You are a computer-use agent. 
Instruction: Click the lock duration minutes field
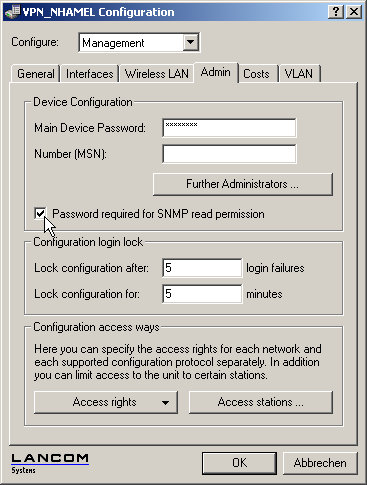pos(202,294)
